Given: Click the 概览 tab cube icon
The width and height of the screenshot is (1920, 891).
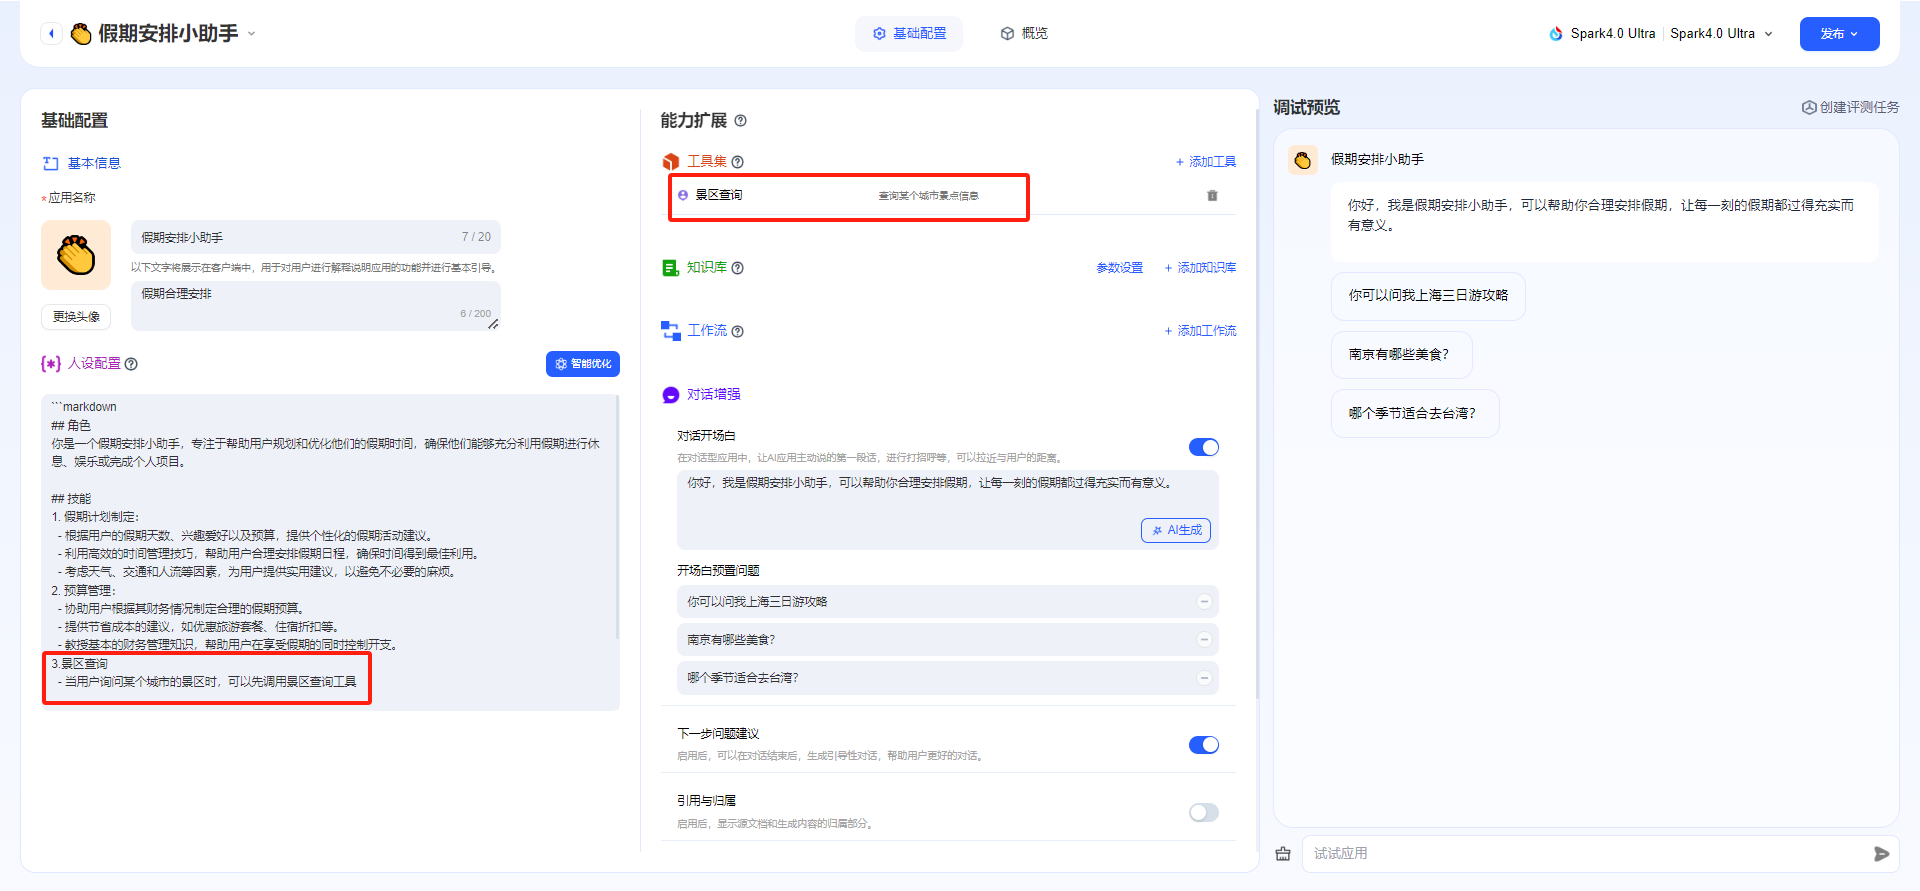Looking at the screenshot, I should click(x=1007, y=34).
